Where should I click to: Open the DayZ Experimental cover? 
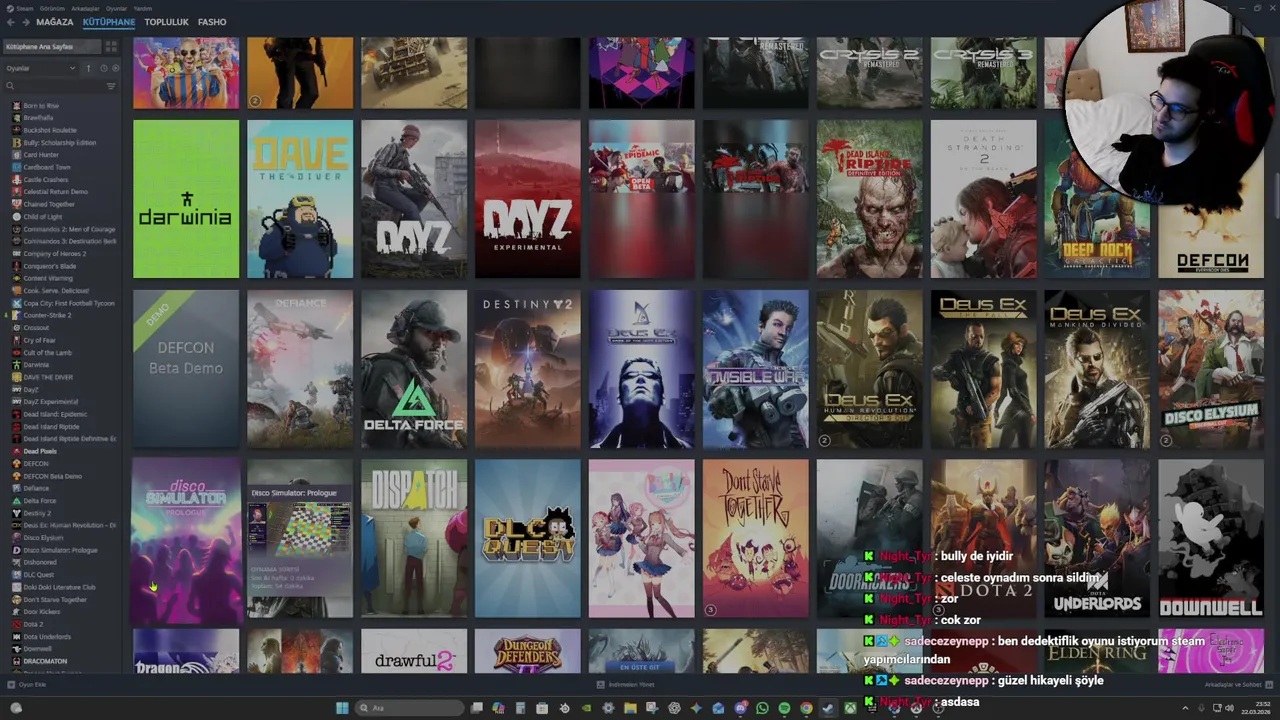pos(528,199)
